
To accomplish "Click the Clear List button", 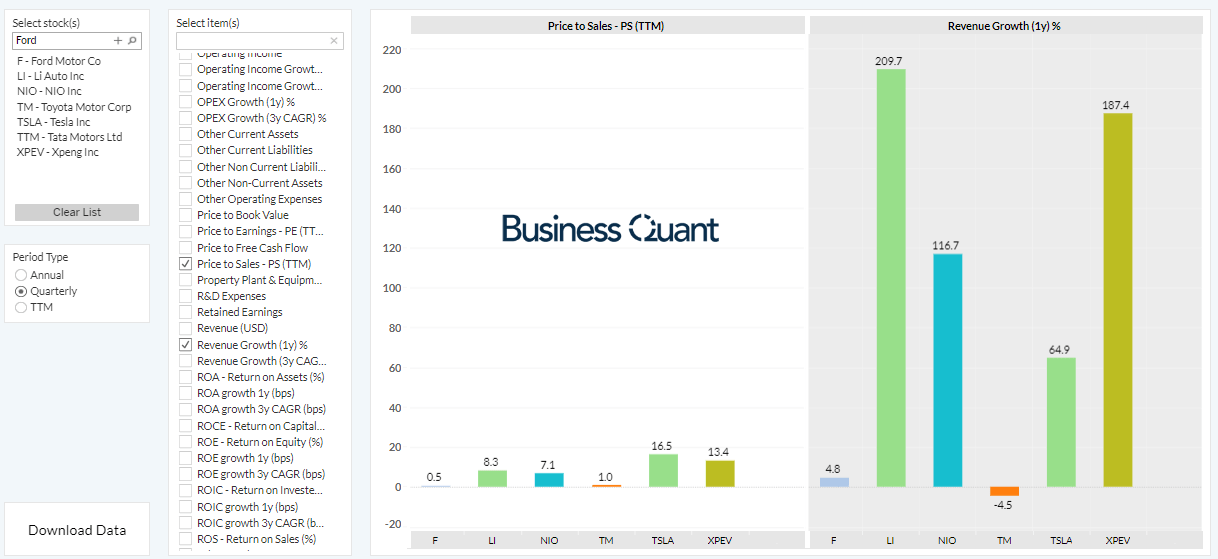I will [77, 212].
